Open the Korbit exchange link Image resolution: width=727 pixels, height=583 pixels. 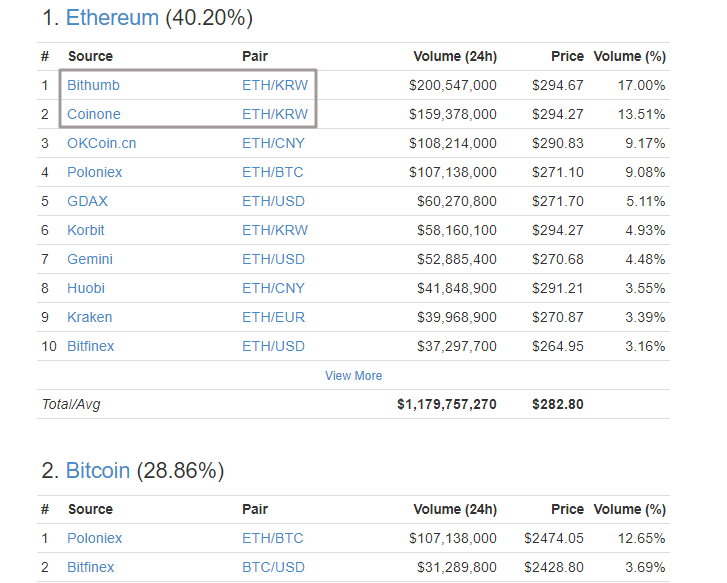tap(86, 230)
